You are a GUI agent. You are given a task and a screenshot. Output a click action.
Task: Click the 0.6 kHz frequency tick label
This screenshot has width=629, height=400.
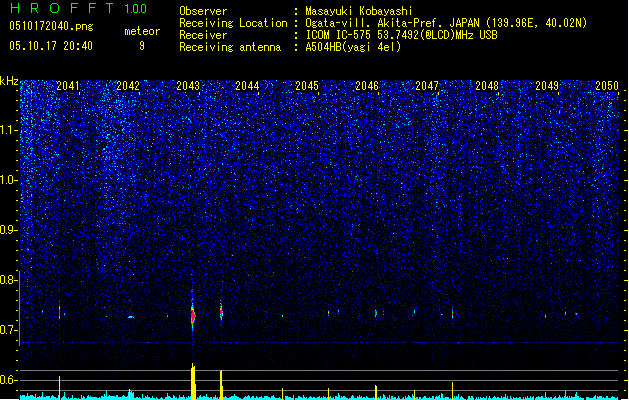(x=9, y=380)
